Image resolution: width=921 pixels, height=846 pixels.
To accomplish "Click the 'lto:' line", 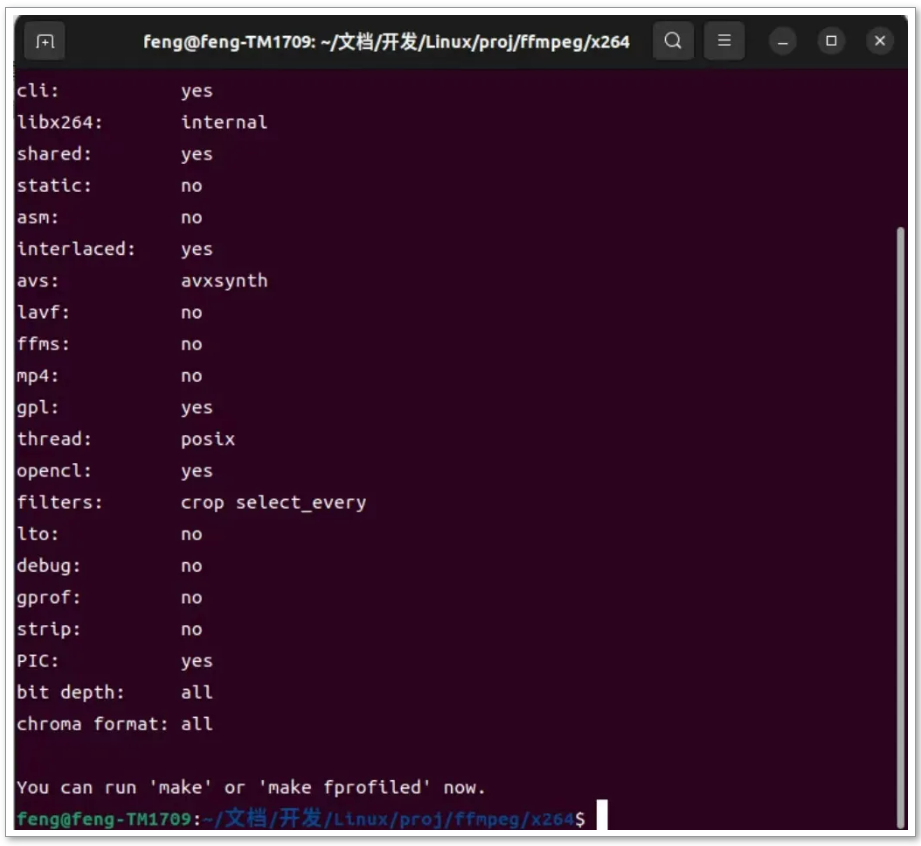I will [x=109, y=534].
